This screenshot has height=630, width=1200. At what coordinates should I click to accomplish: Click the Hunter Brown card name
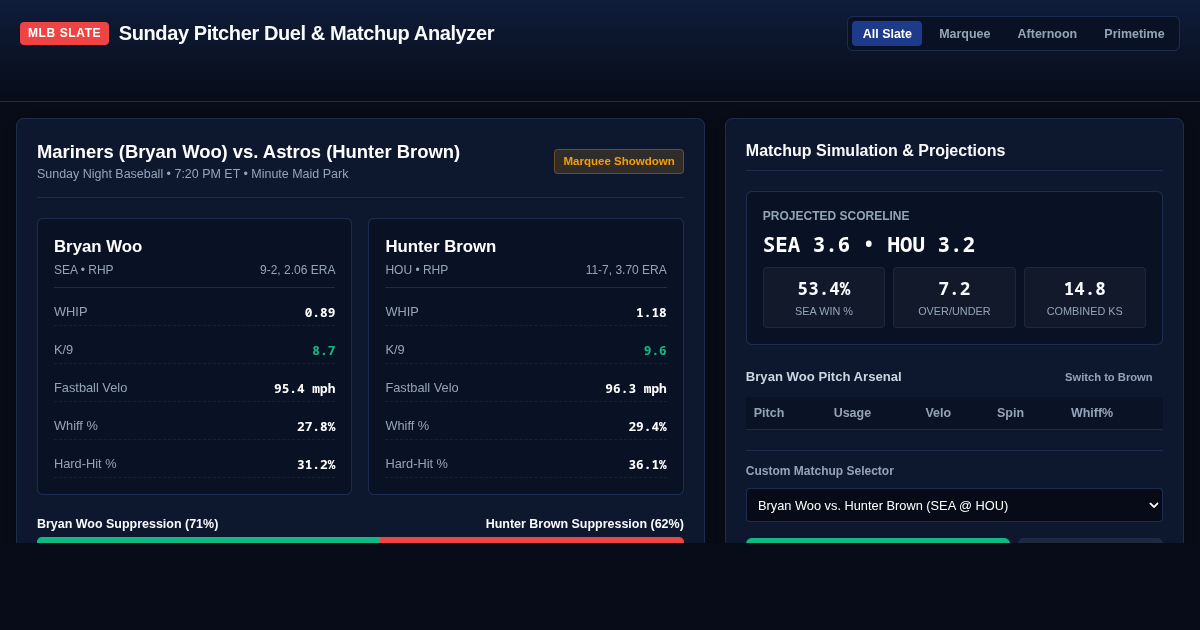point(441,246)
